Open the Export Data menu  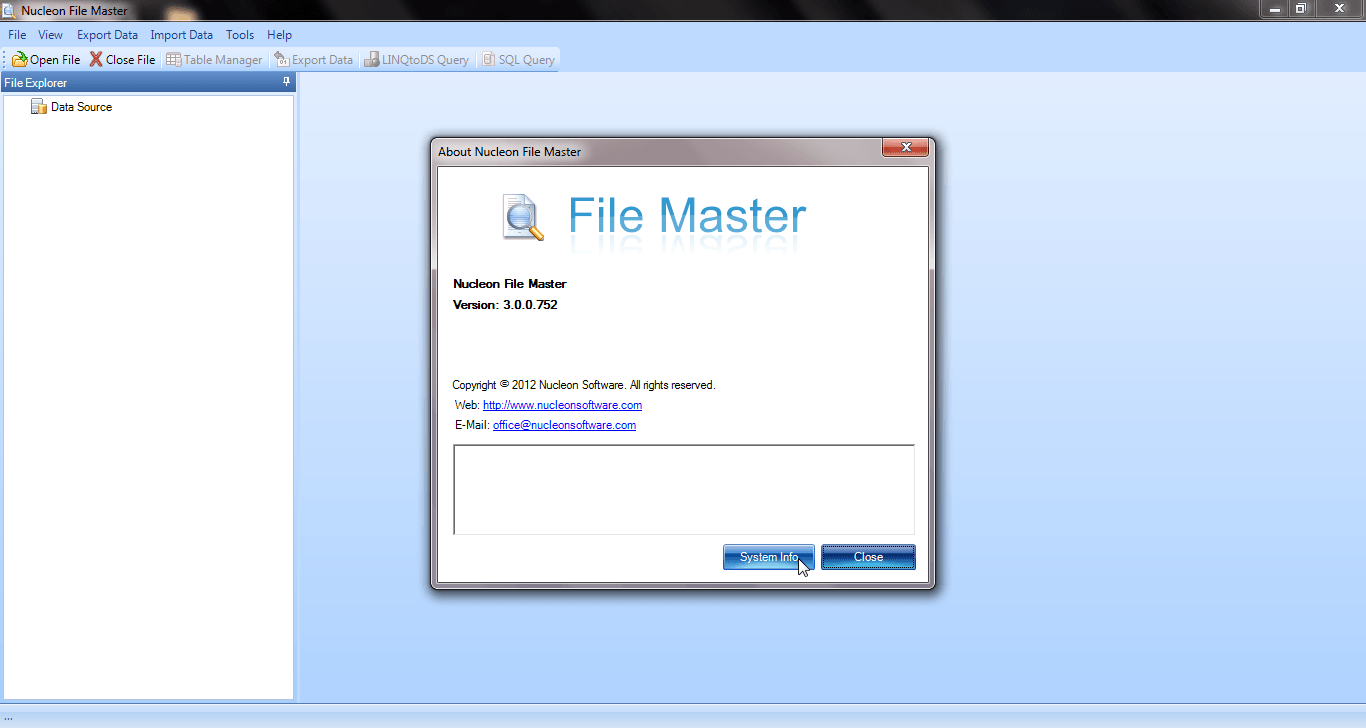[x=107, y=35]
